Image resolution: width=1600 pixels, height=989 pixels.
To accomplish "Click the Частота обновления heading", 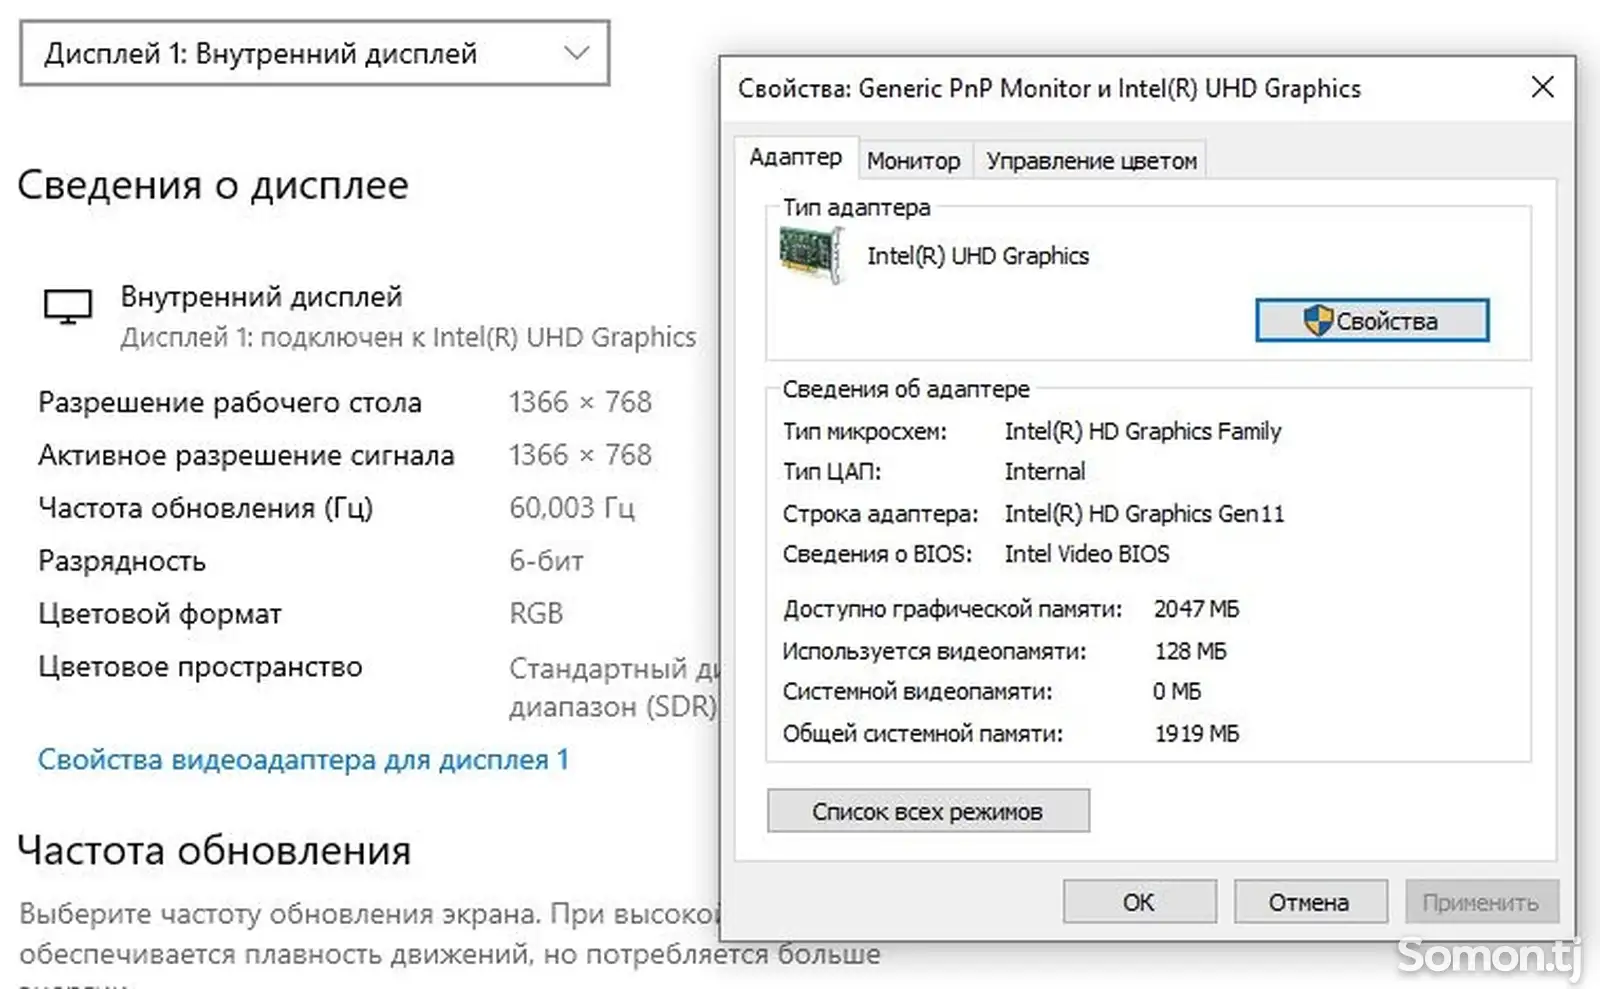I will point(214,850).
